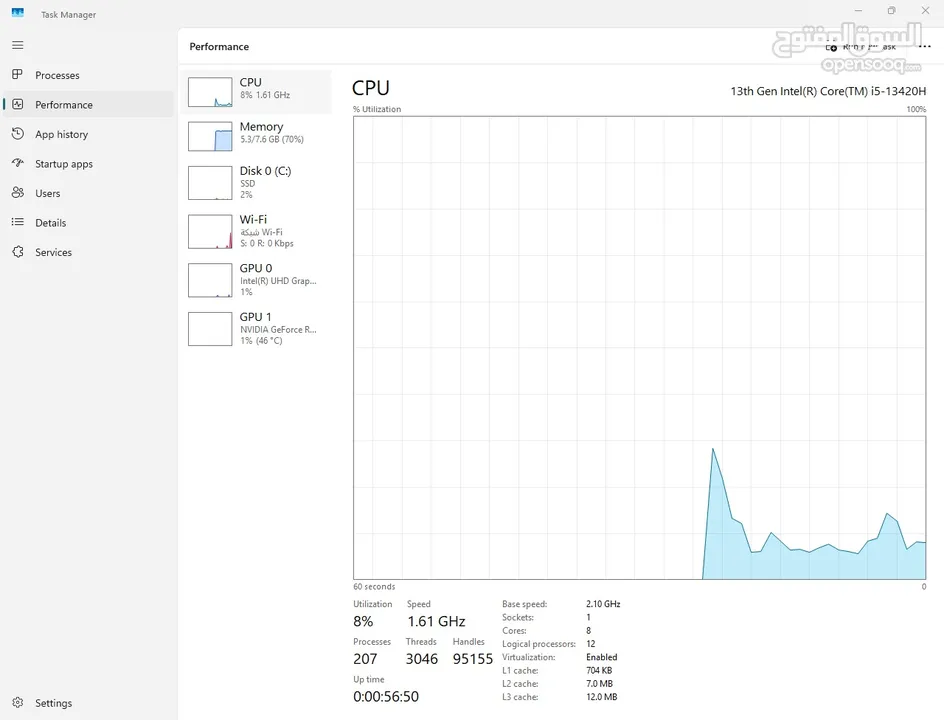Open the Settings page
The height and width of the screenshot is (720, 944).
point(54,703)
